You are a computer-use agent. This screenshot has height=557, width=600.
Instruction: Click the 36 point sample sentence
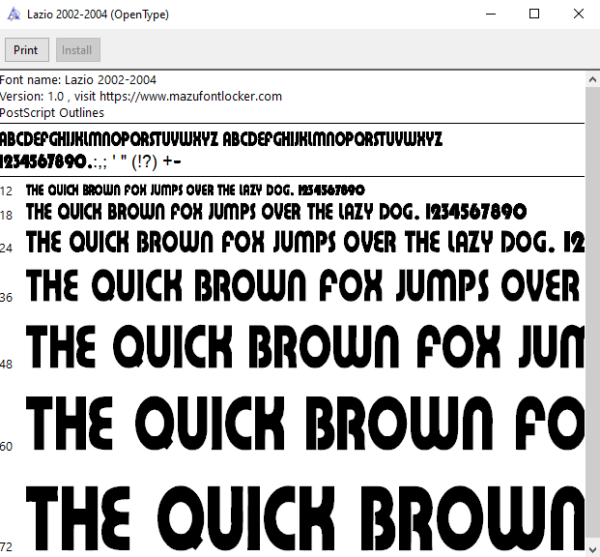(305, 286)
